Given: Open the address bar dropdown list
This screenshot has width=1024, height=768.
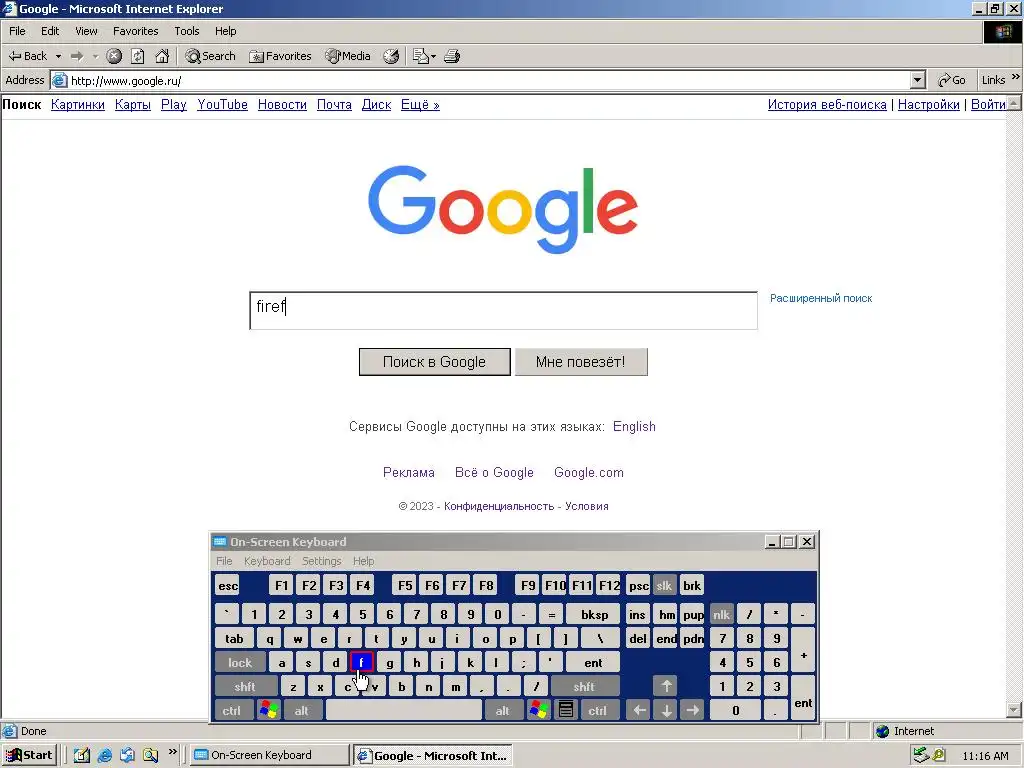Looking at the screenshot, I should [x=918, y=80].
